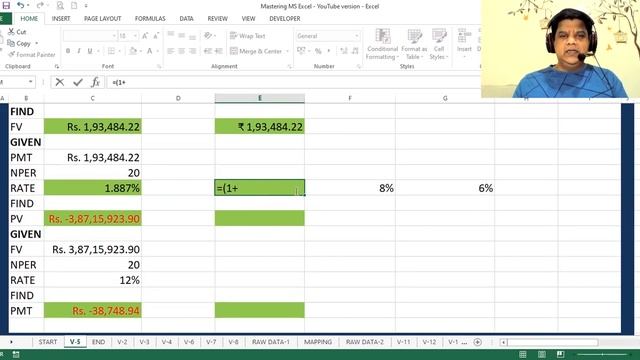The height and width of the screenshot is (360, 640).
Task: Cancel the formula entry with the X icon
Action: [x=60, y=82]
